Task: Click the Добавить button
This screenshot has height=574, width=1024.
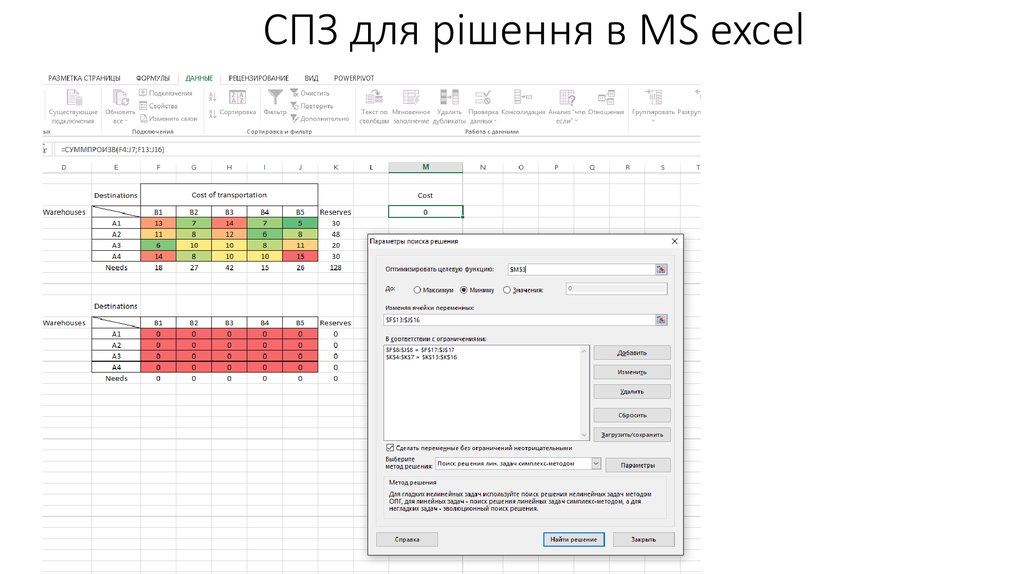Action: tap(632, 353)
